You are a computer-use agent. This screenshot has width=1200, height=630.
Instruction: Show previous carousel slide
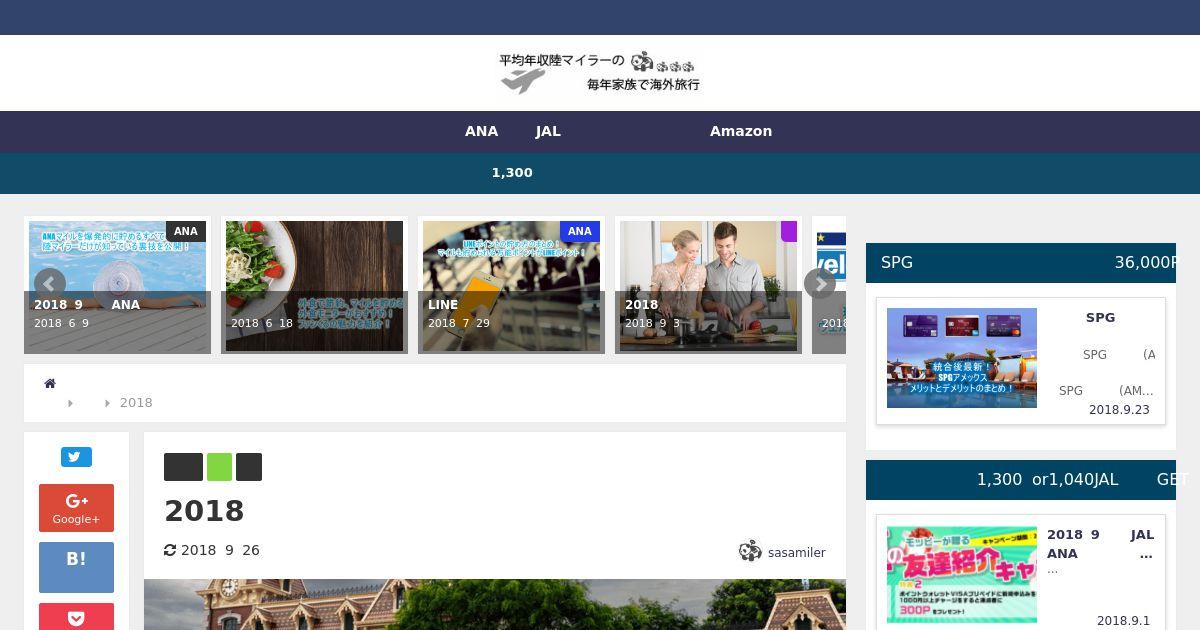(x=50, y=284)
